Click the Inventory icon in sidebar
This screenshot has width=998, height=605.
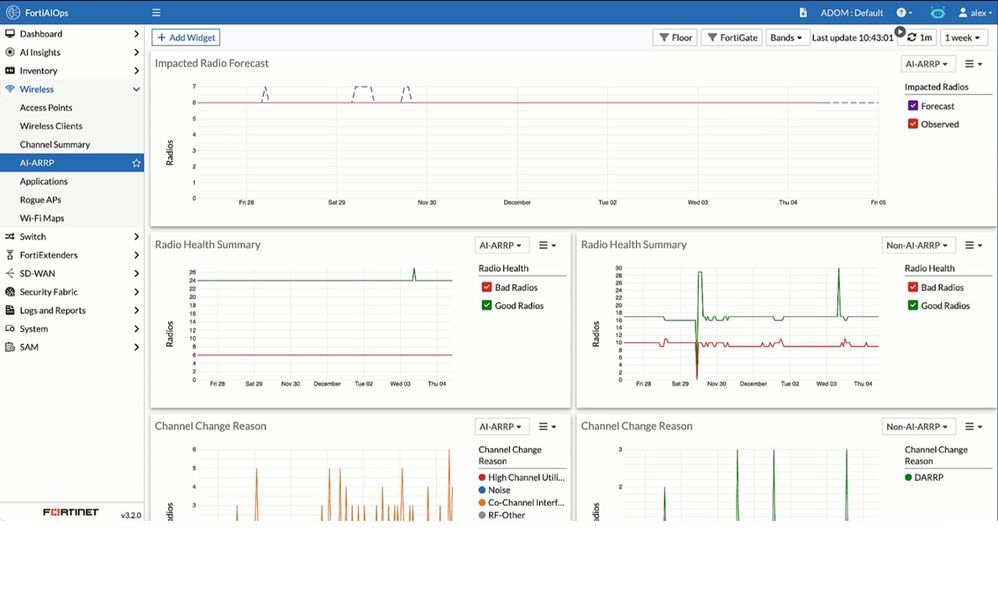pos(10,71)
